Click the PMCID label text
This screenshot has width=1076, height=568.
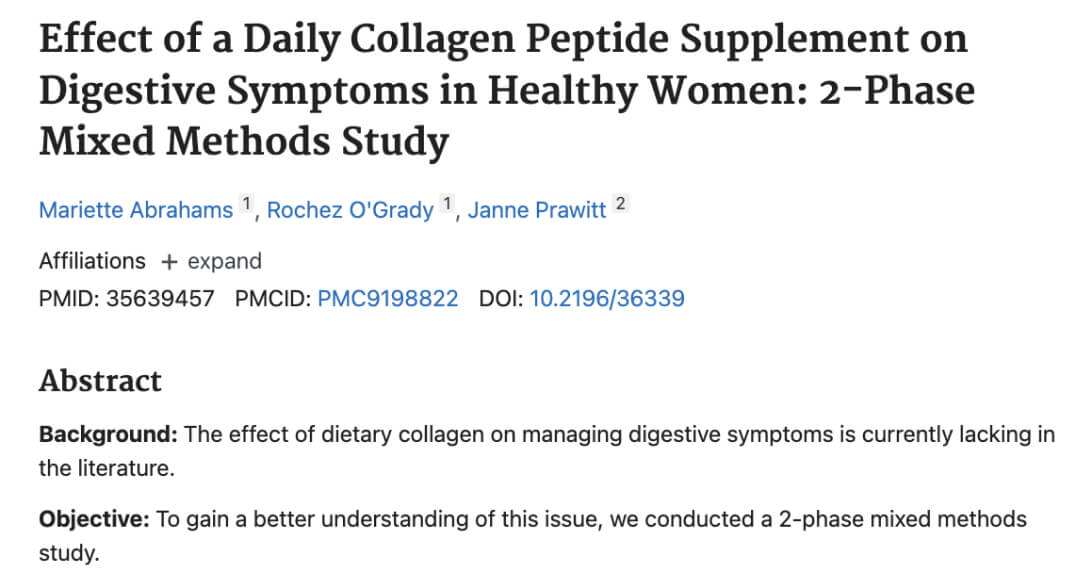click(x=272, y=299)
